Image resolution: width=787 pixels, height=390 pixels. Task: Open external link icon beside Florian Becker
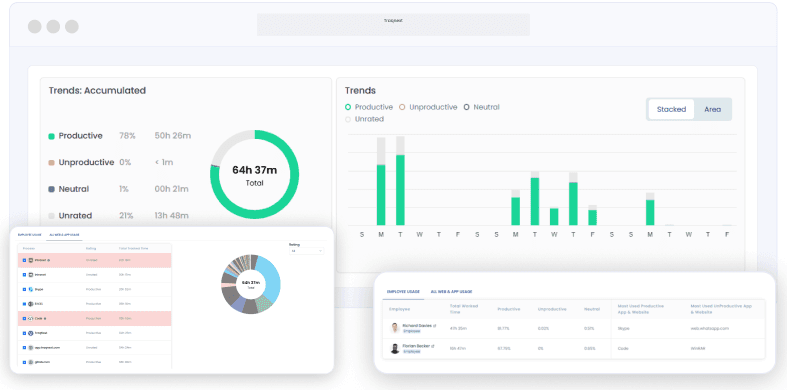point(432,346)
